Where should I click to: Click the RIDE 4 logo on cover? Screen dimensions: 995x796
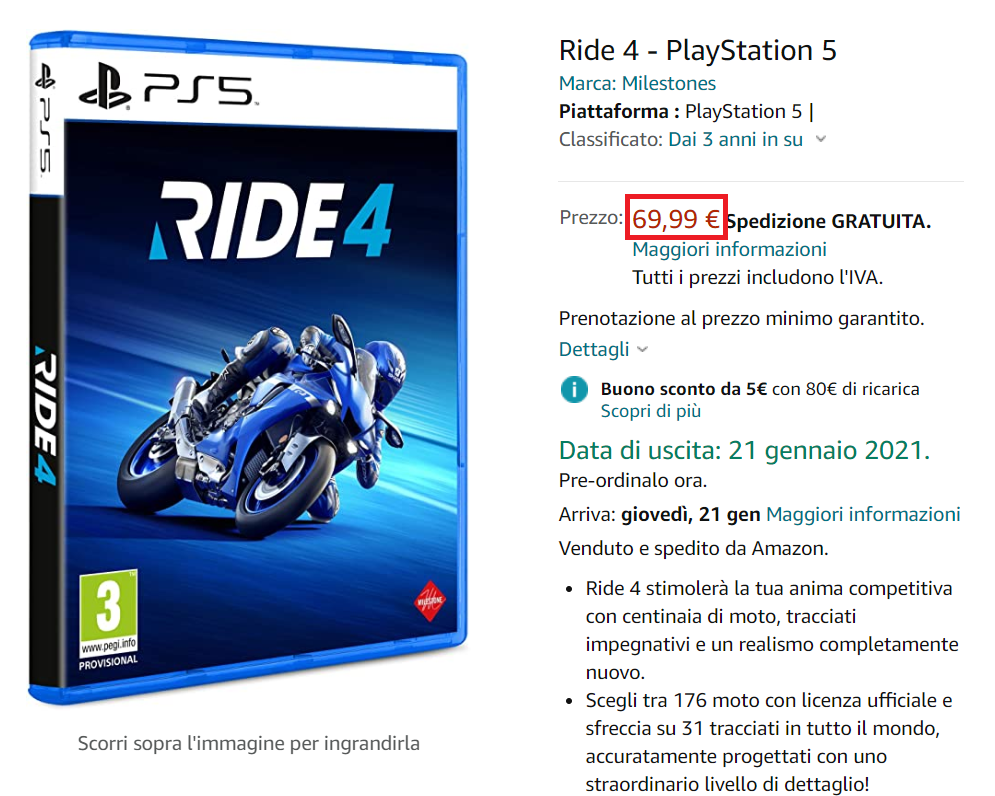pyautogui.click(x=273, y=221)
